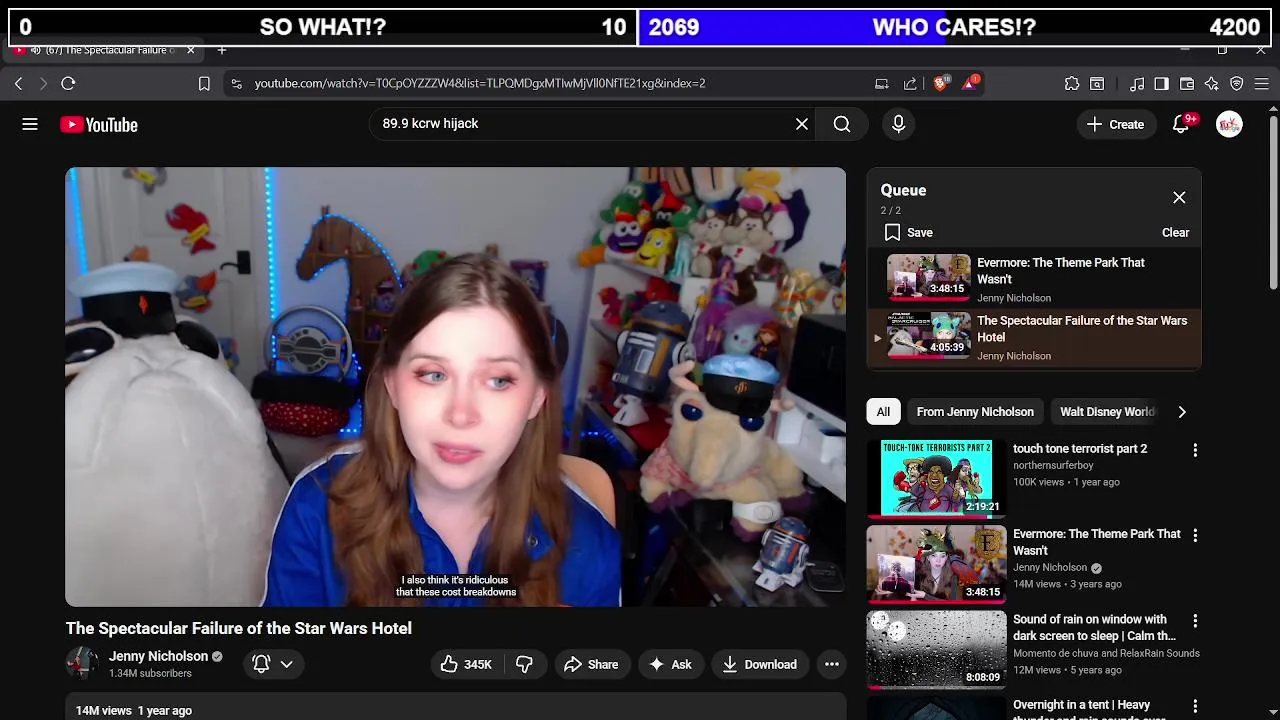Save the queue to a playlist
The height and width of the screenshot is (720, 1280).
click(x=909, y=233)
